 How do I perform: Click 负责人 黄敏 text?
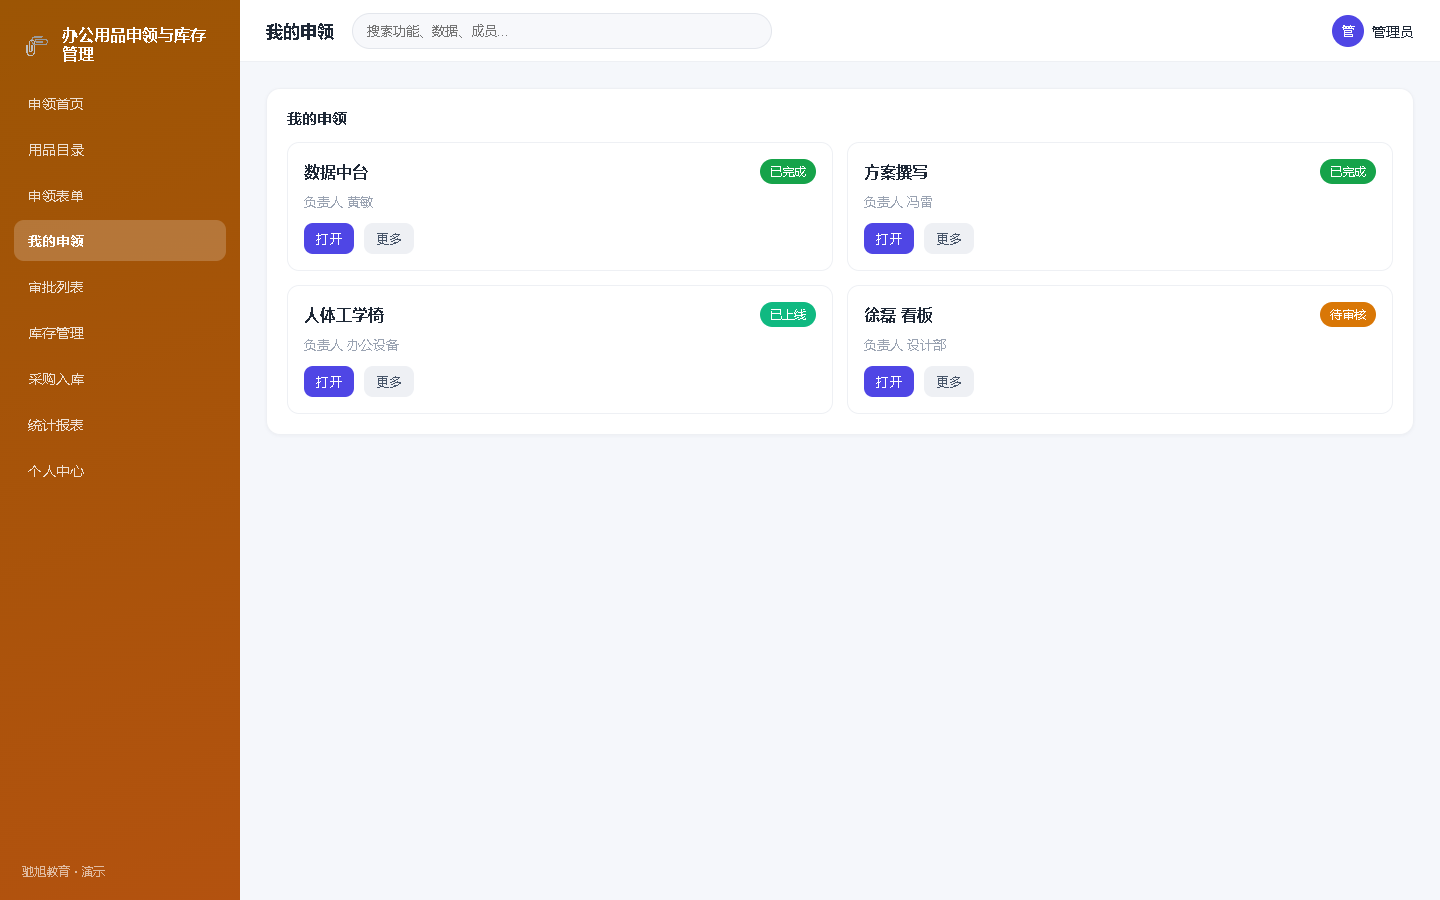coord(339,202)
